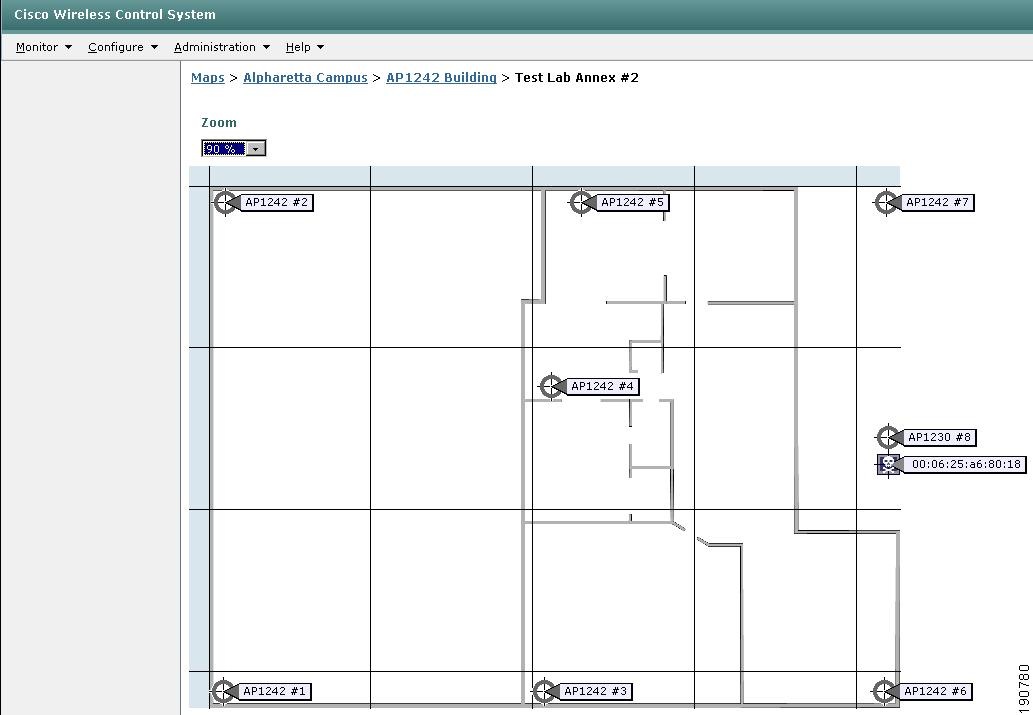Click the AP1242 #3 access point icon
The image size is (1033, 715).
click(544, 691)
